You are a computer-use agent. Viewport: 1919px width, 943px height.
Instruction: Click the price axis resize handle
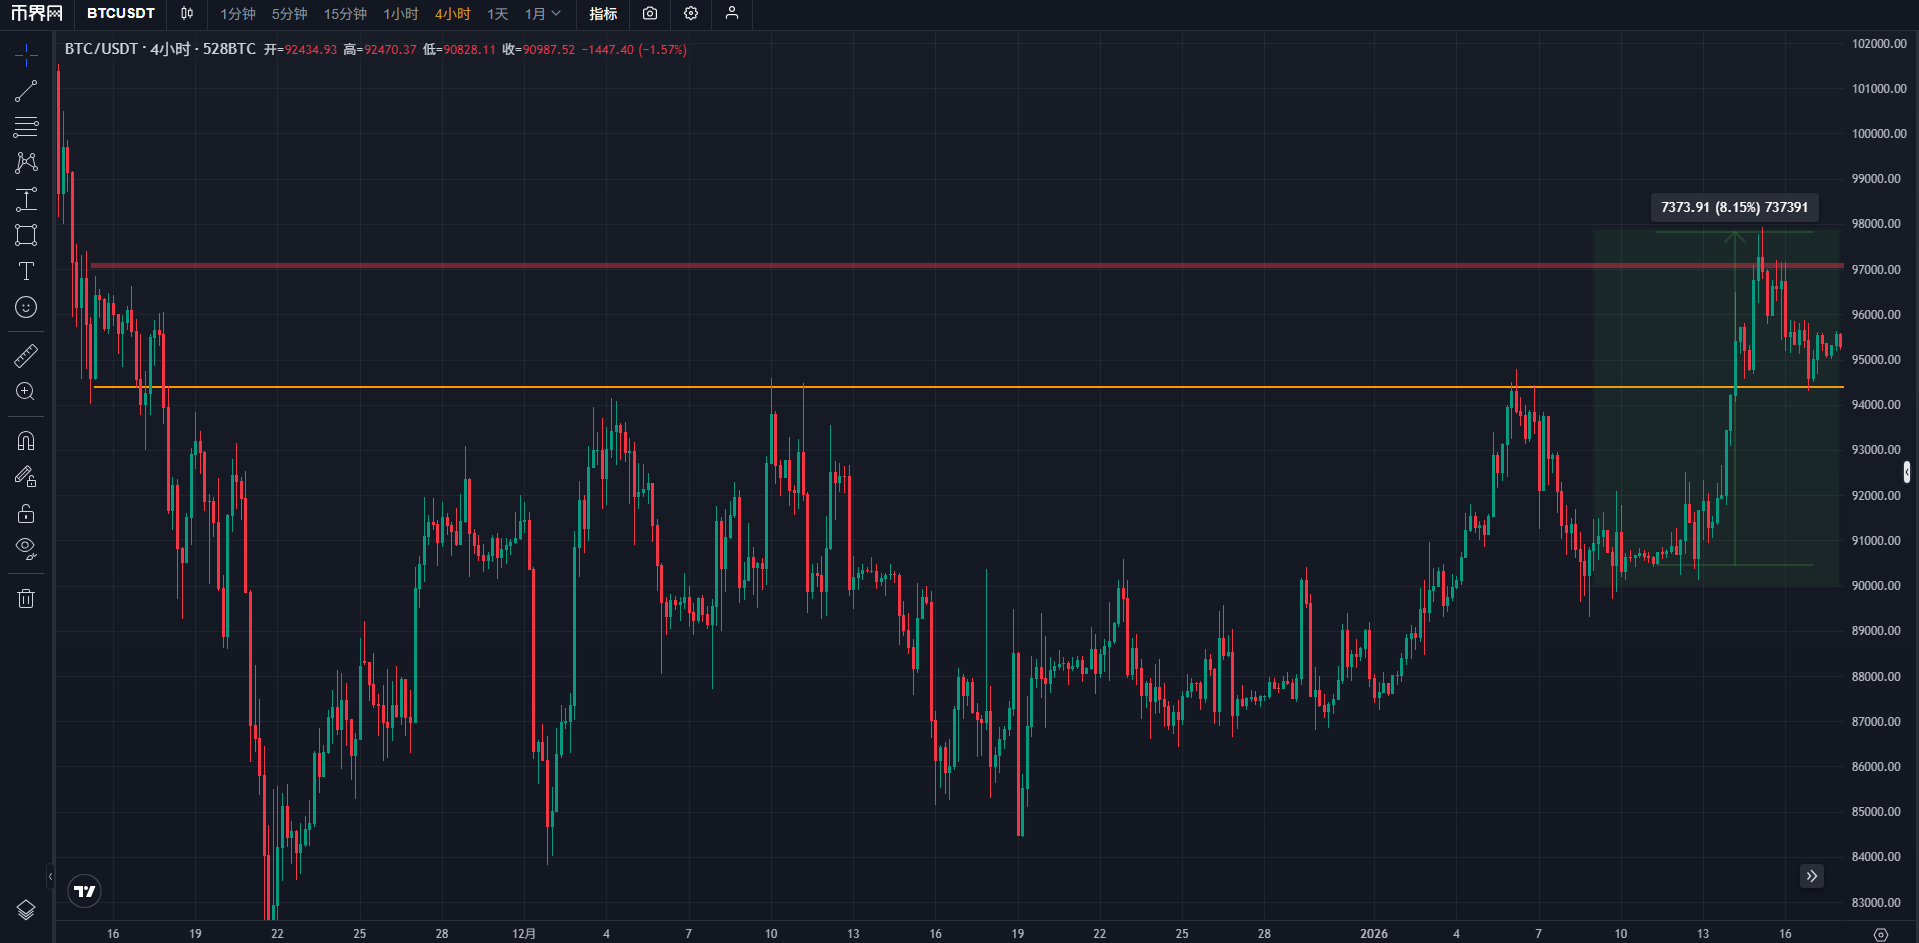click(x=1907, y=472)
